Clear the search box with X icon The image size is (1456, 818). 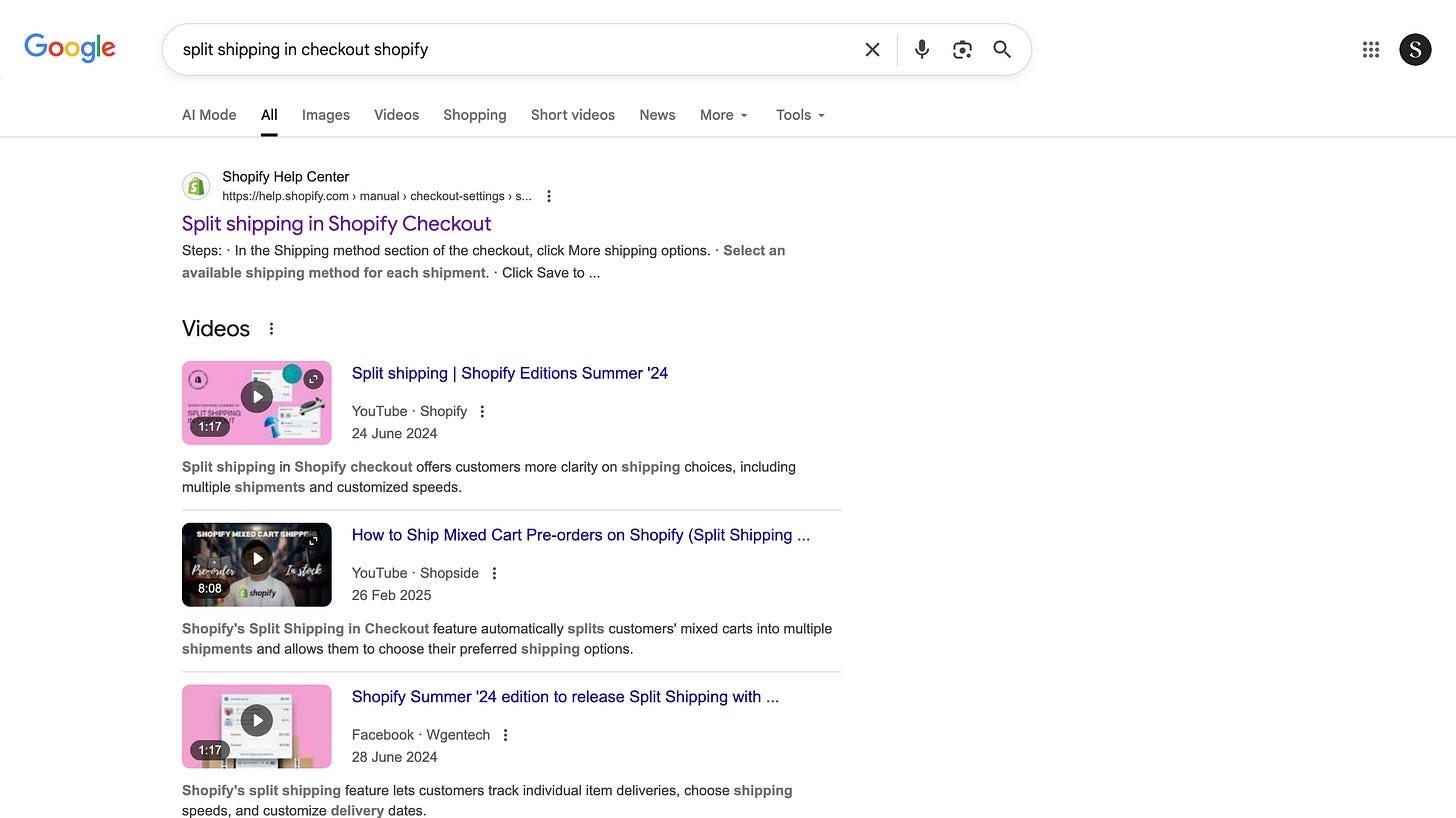(x=872, y=49)
